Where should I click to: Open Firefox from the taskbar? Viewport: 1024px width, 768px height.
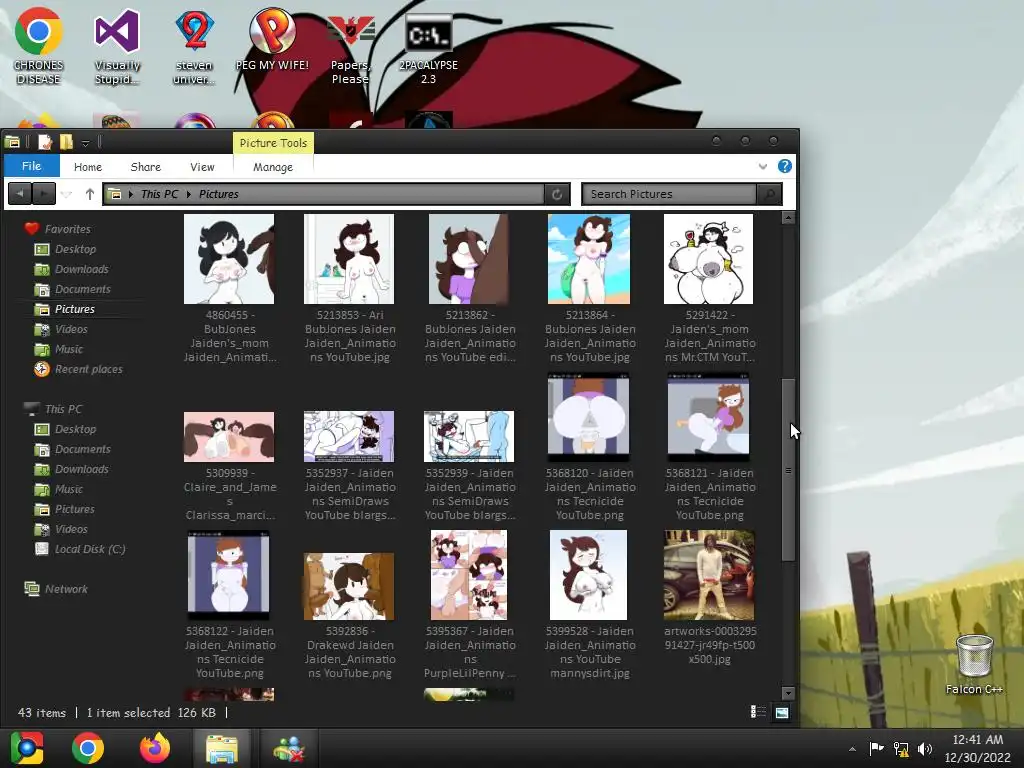[155, 748]
